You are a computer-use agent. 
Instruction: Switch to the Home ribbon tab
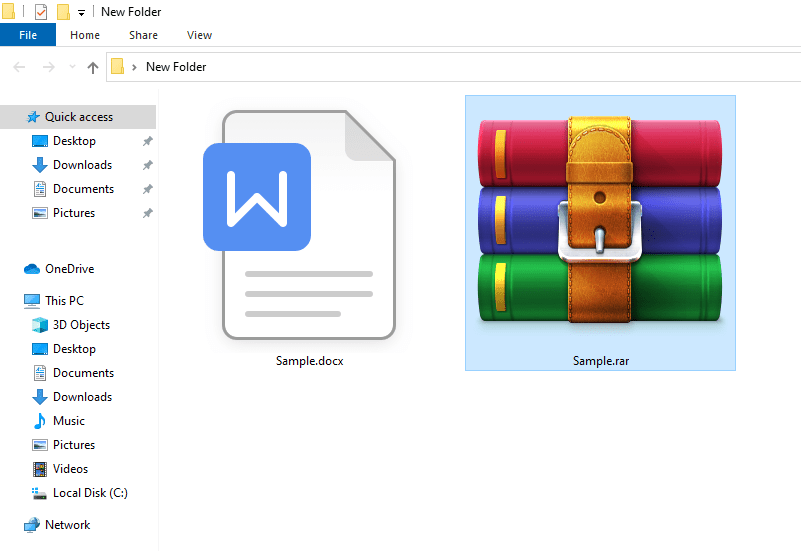pos(85,35)
